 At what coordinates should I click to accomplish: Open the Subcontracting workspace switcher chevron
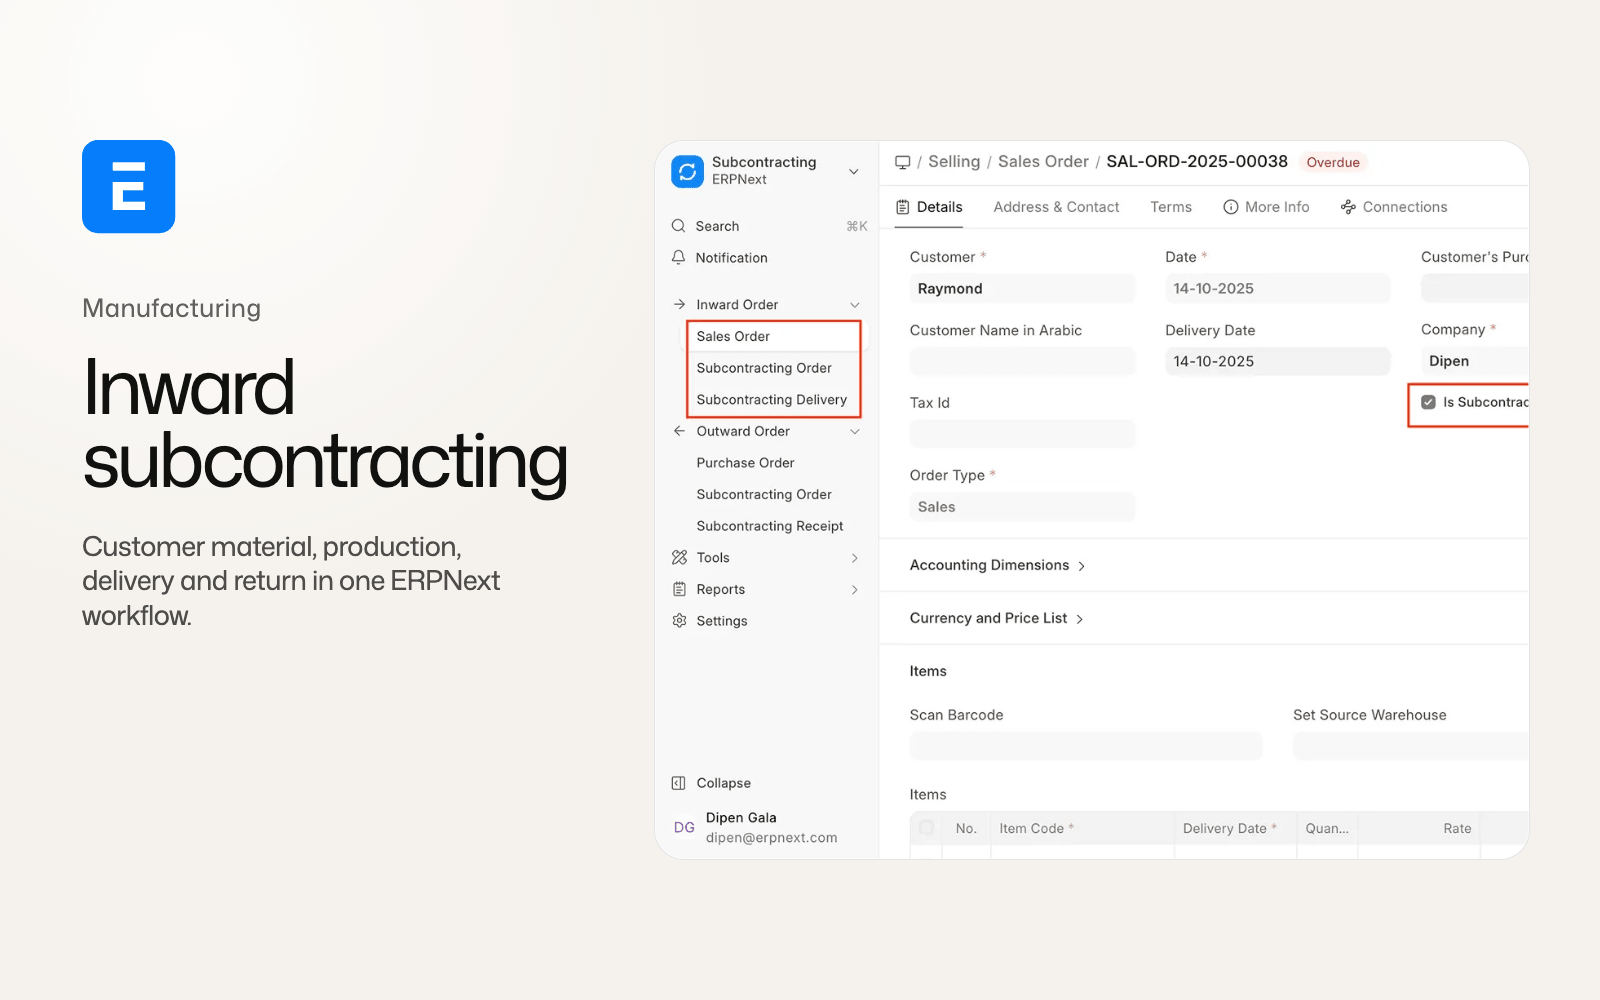[x=854, y=171]
